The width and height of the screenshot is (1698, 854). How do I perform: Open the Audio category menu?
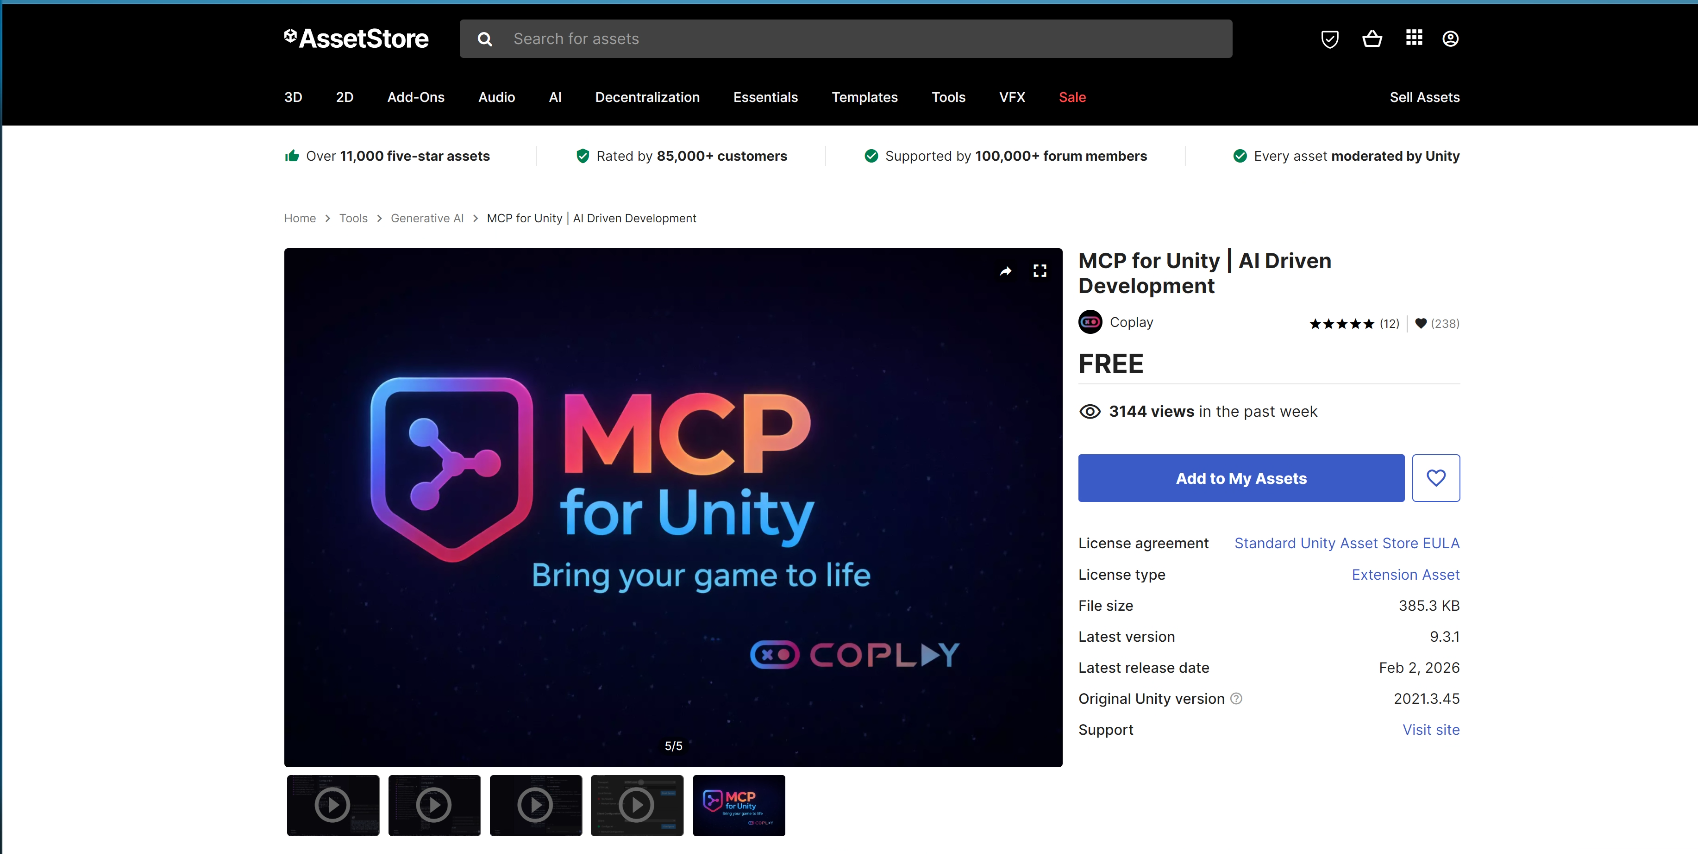pos(497,97)
